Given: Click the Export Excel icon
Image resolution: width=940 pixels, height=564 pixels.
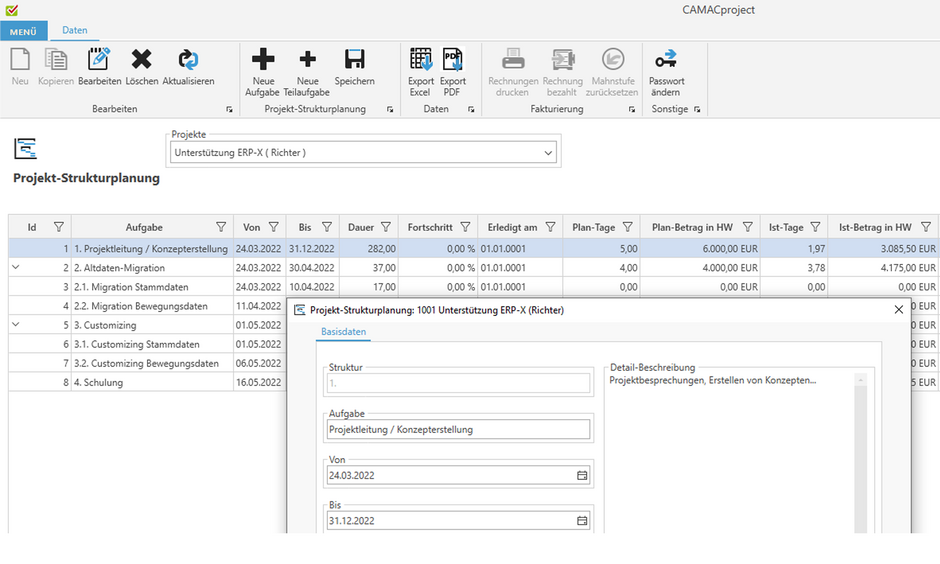Looking at the screenshot, I should pyautogui.click(x=421, y=60).
